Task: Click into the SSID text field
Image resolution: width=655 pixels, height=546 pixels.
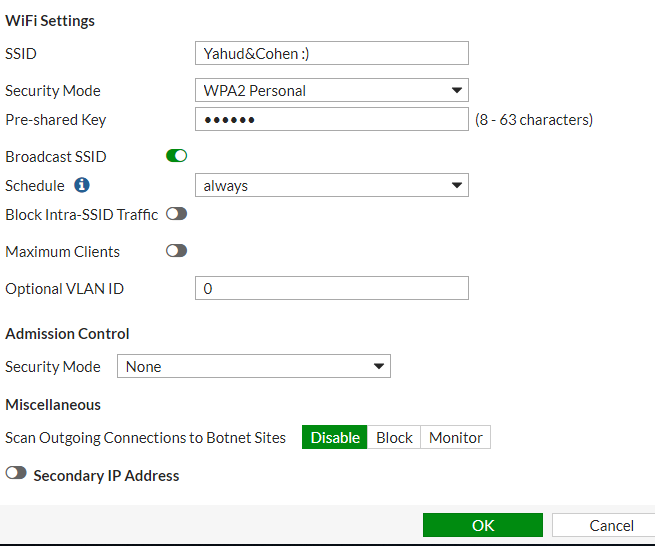Action: pos(331,54)
